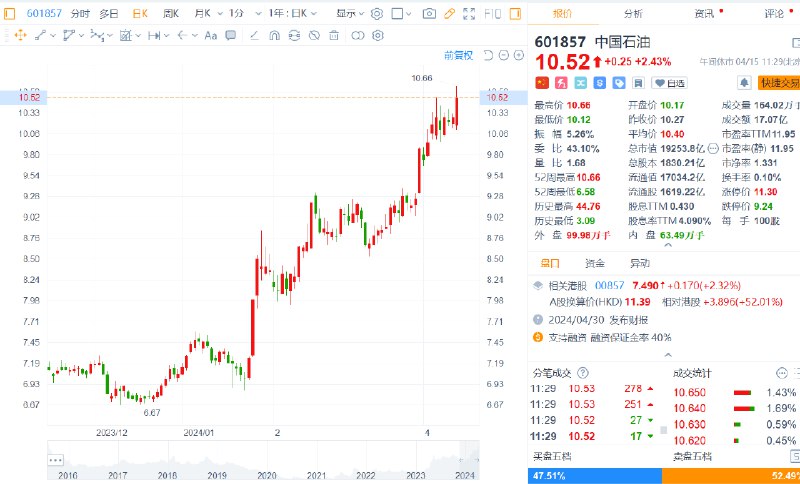Open 月K period dropdown arrow
Viewport: 800px width, 484px height.
pos(221,14)
